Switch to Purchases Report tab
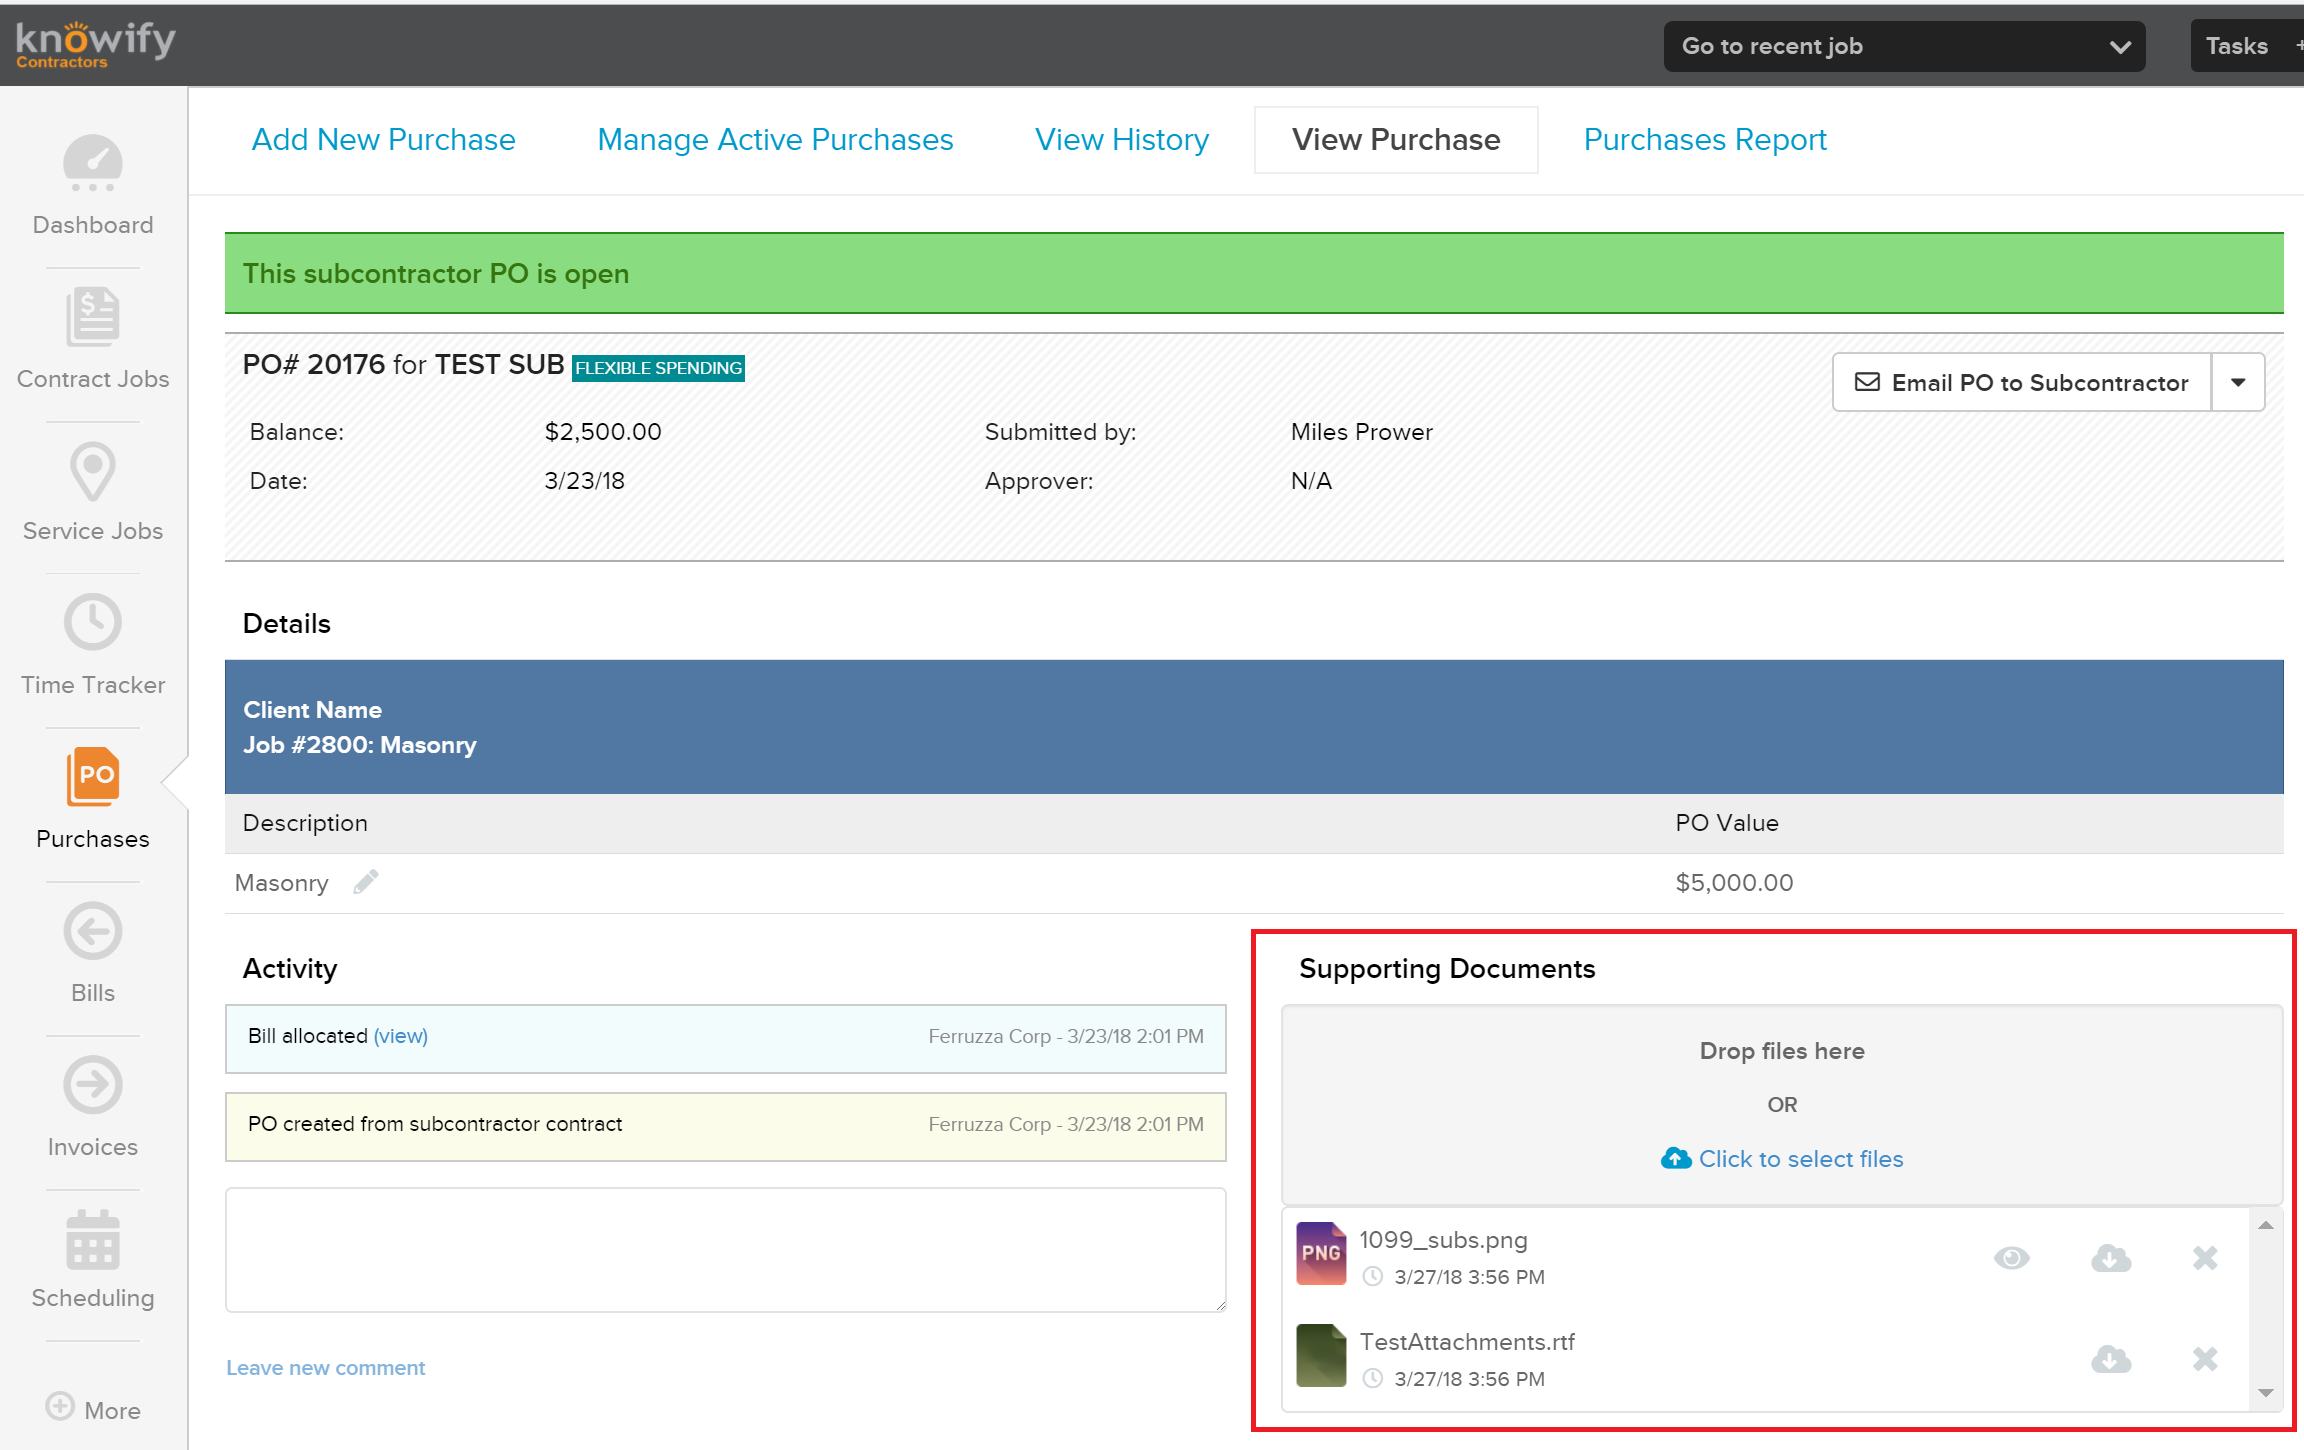This screenshot has height=1450, width=2304. point(1705,139)
